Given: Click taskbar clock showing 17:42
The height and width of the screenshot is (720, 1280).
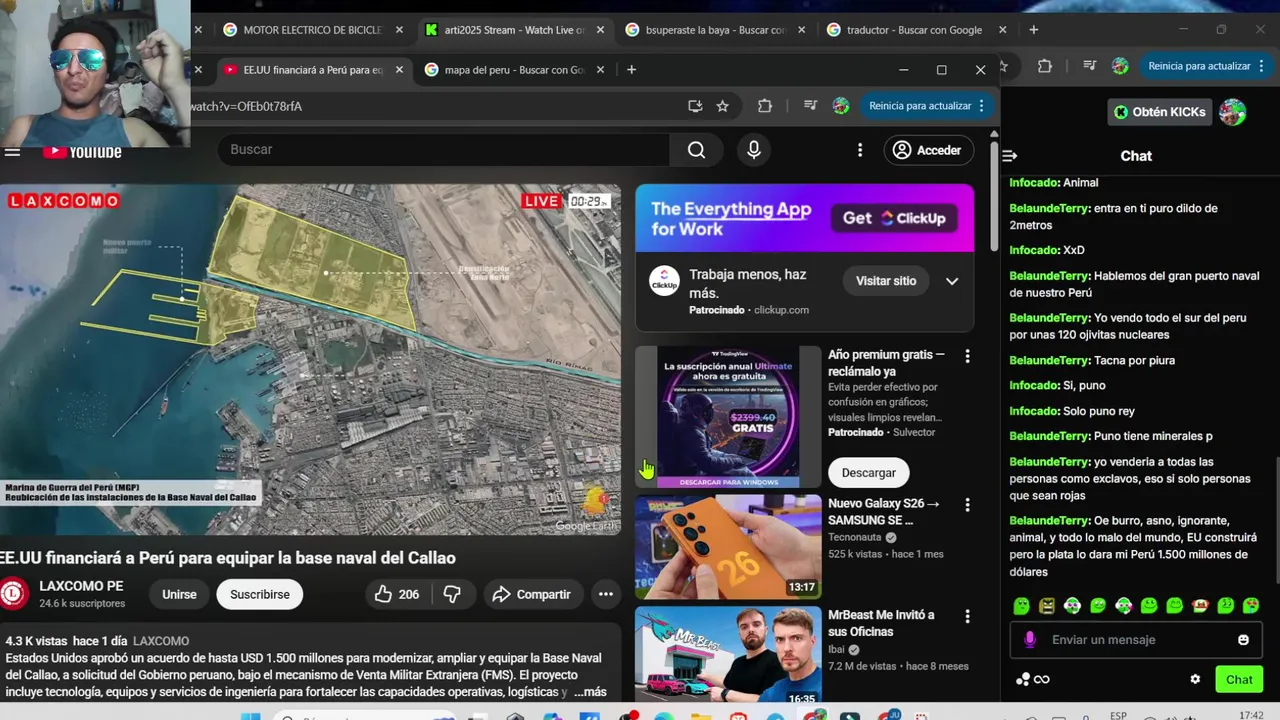Looking at the screenshot, I should 1251,716.
